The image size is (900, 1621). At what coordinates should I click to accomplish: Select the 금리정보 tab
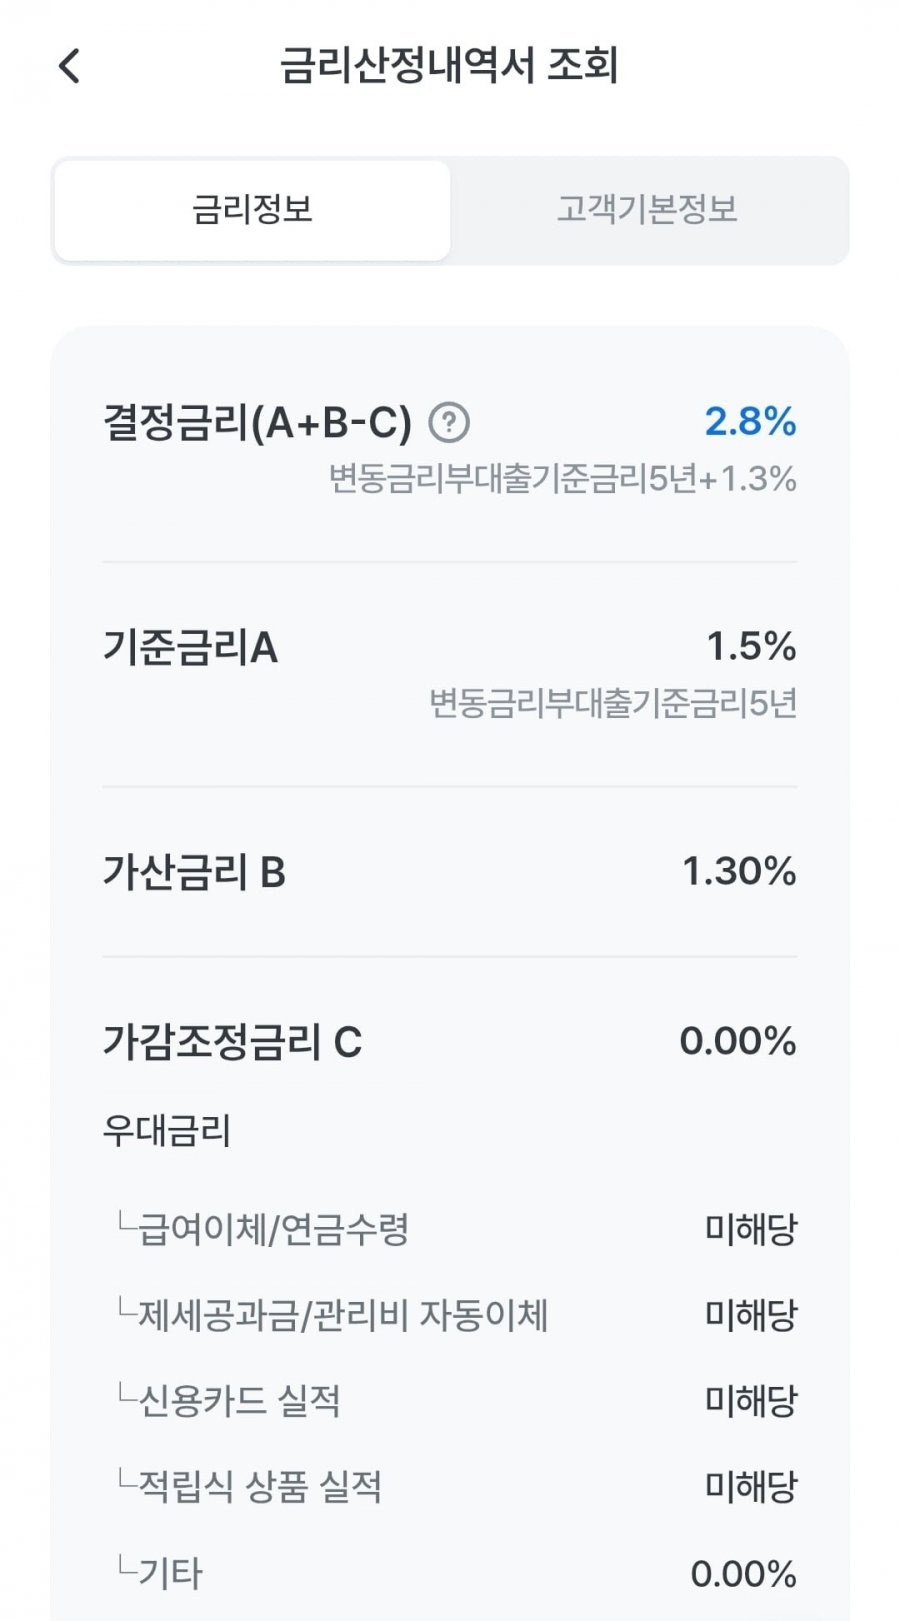click(x=252, y=209)
